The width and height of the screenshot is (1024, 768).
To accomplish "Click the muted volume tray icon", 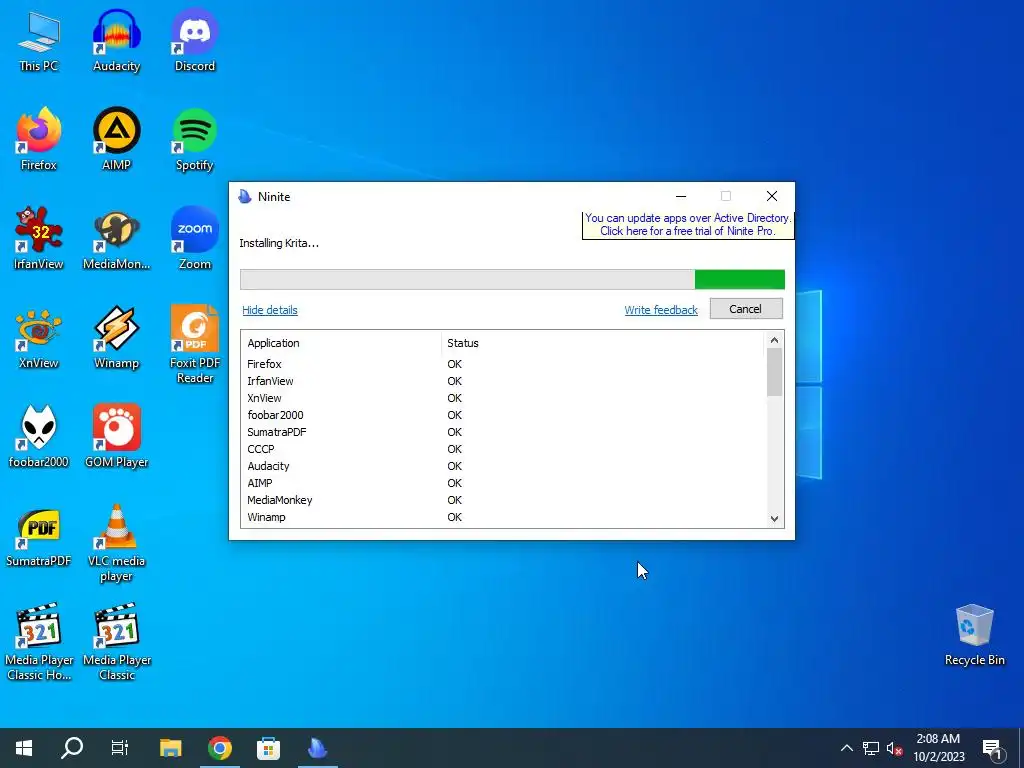I will coord(894,748).
